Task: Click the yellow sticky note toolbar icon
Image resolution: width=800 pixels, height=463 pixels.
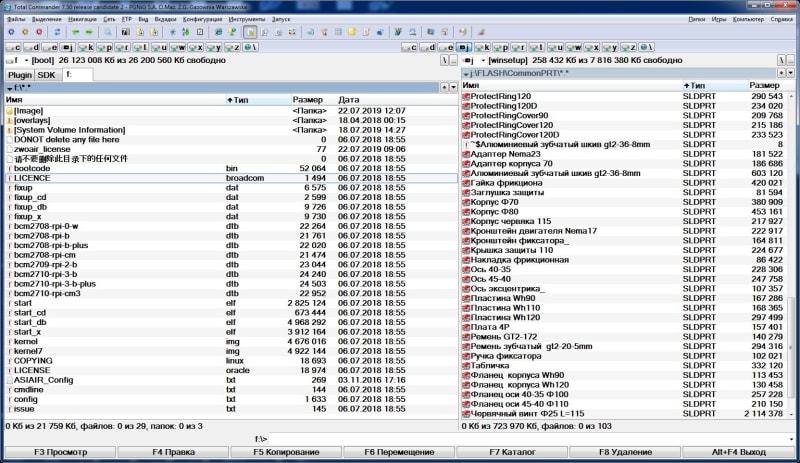Action: 352,32
